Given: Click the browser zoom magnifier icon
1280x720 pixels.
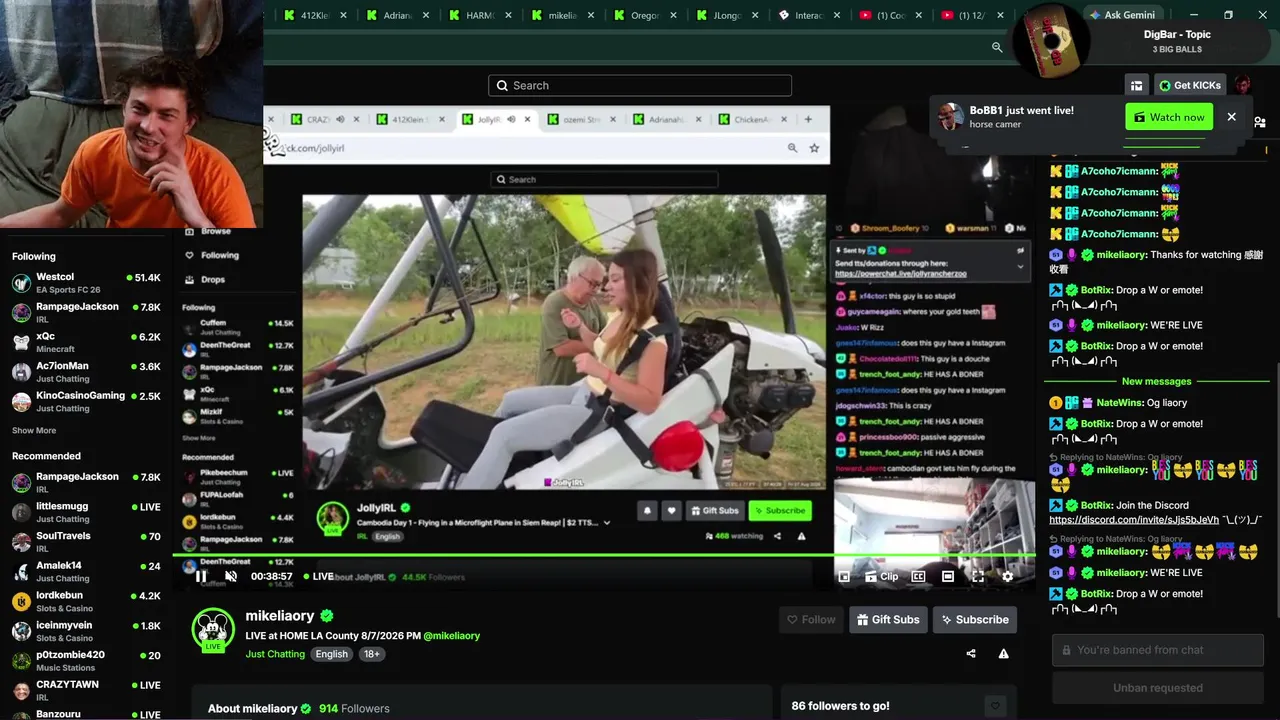Looking at the screenshot, I should [x=997, y=47].
